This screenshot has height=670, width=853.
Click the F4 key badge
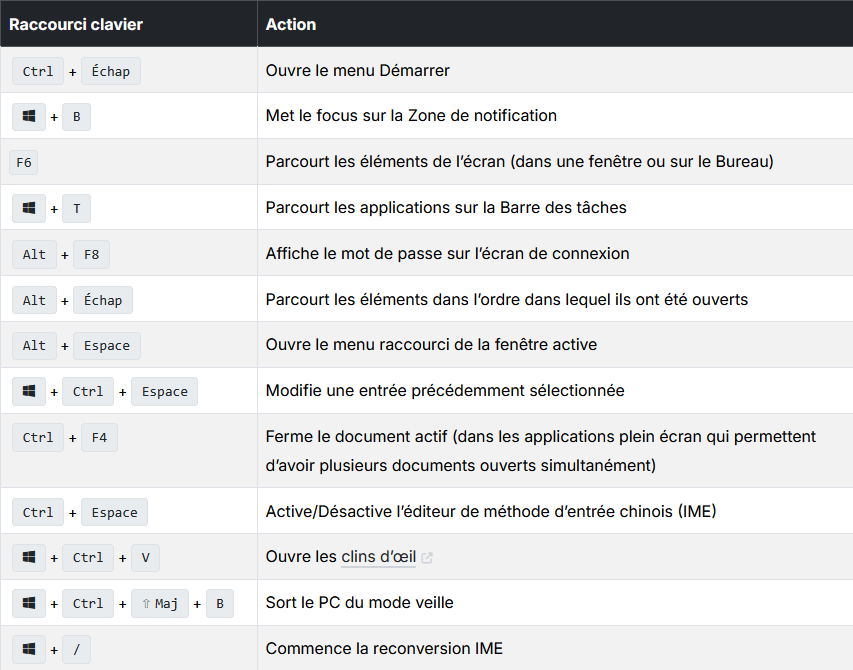tap(100, 438)
